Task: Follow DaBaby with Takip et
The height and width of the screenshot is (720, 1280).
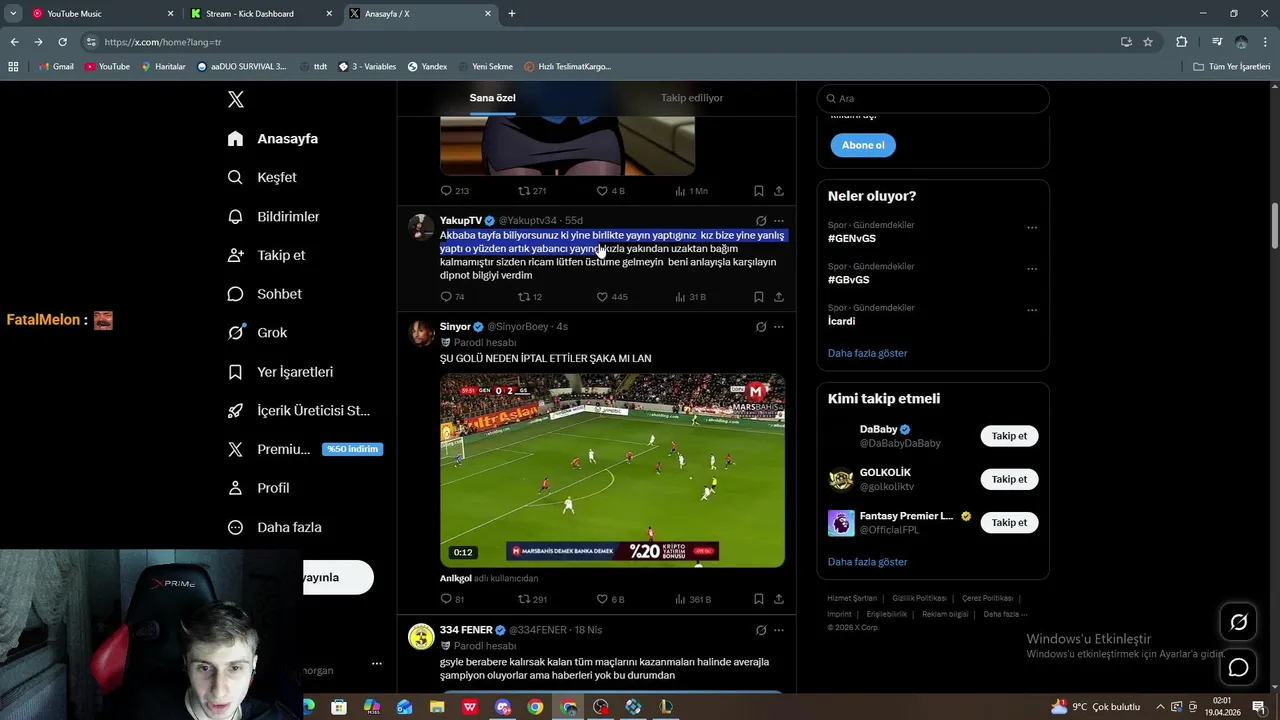Action: pyautogui.click(x=1009, y=436)
